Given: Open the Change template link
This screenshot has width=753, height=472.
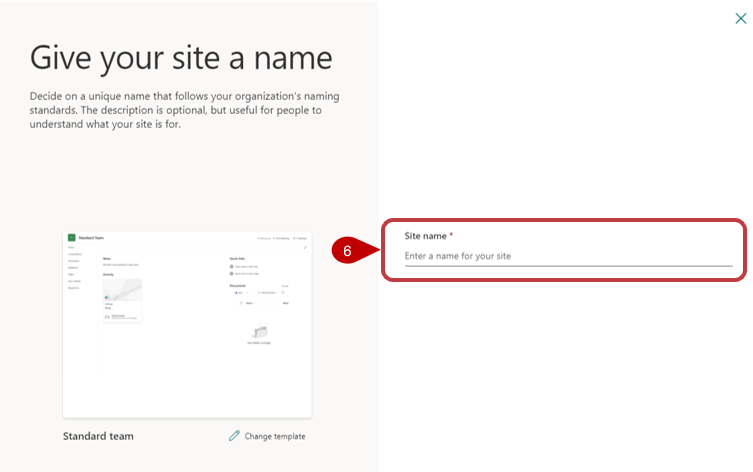Looking at the screenshot, I should pos(274,436).
